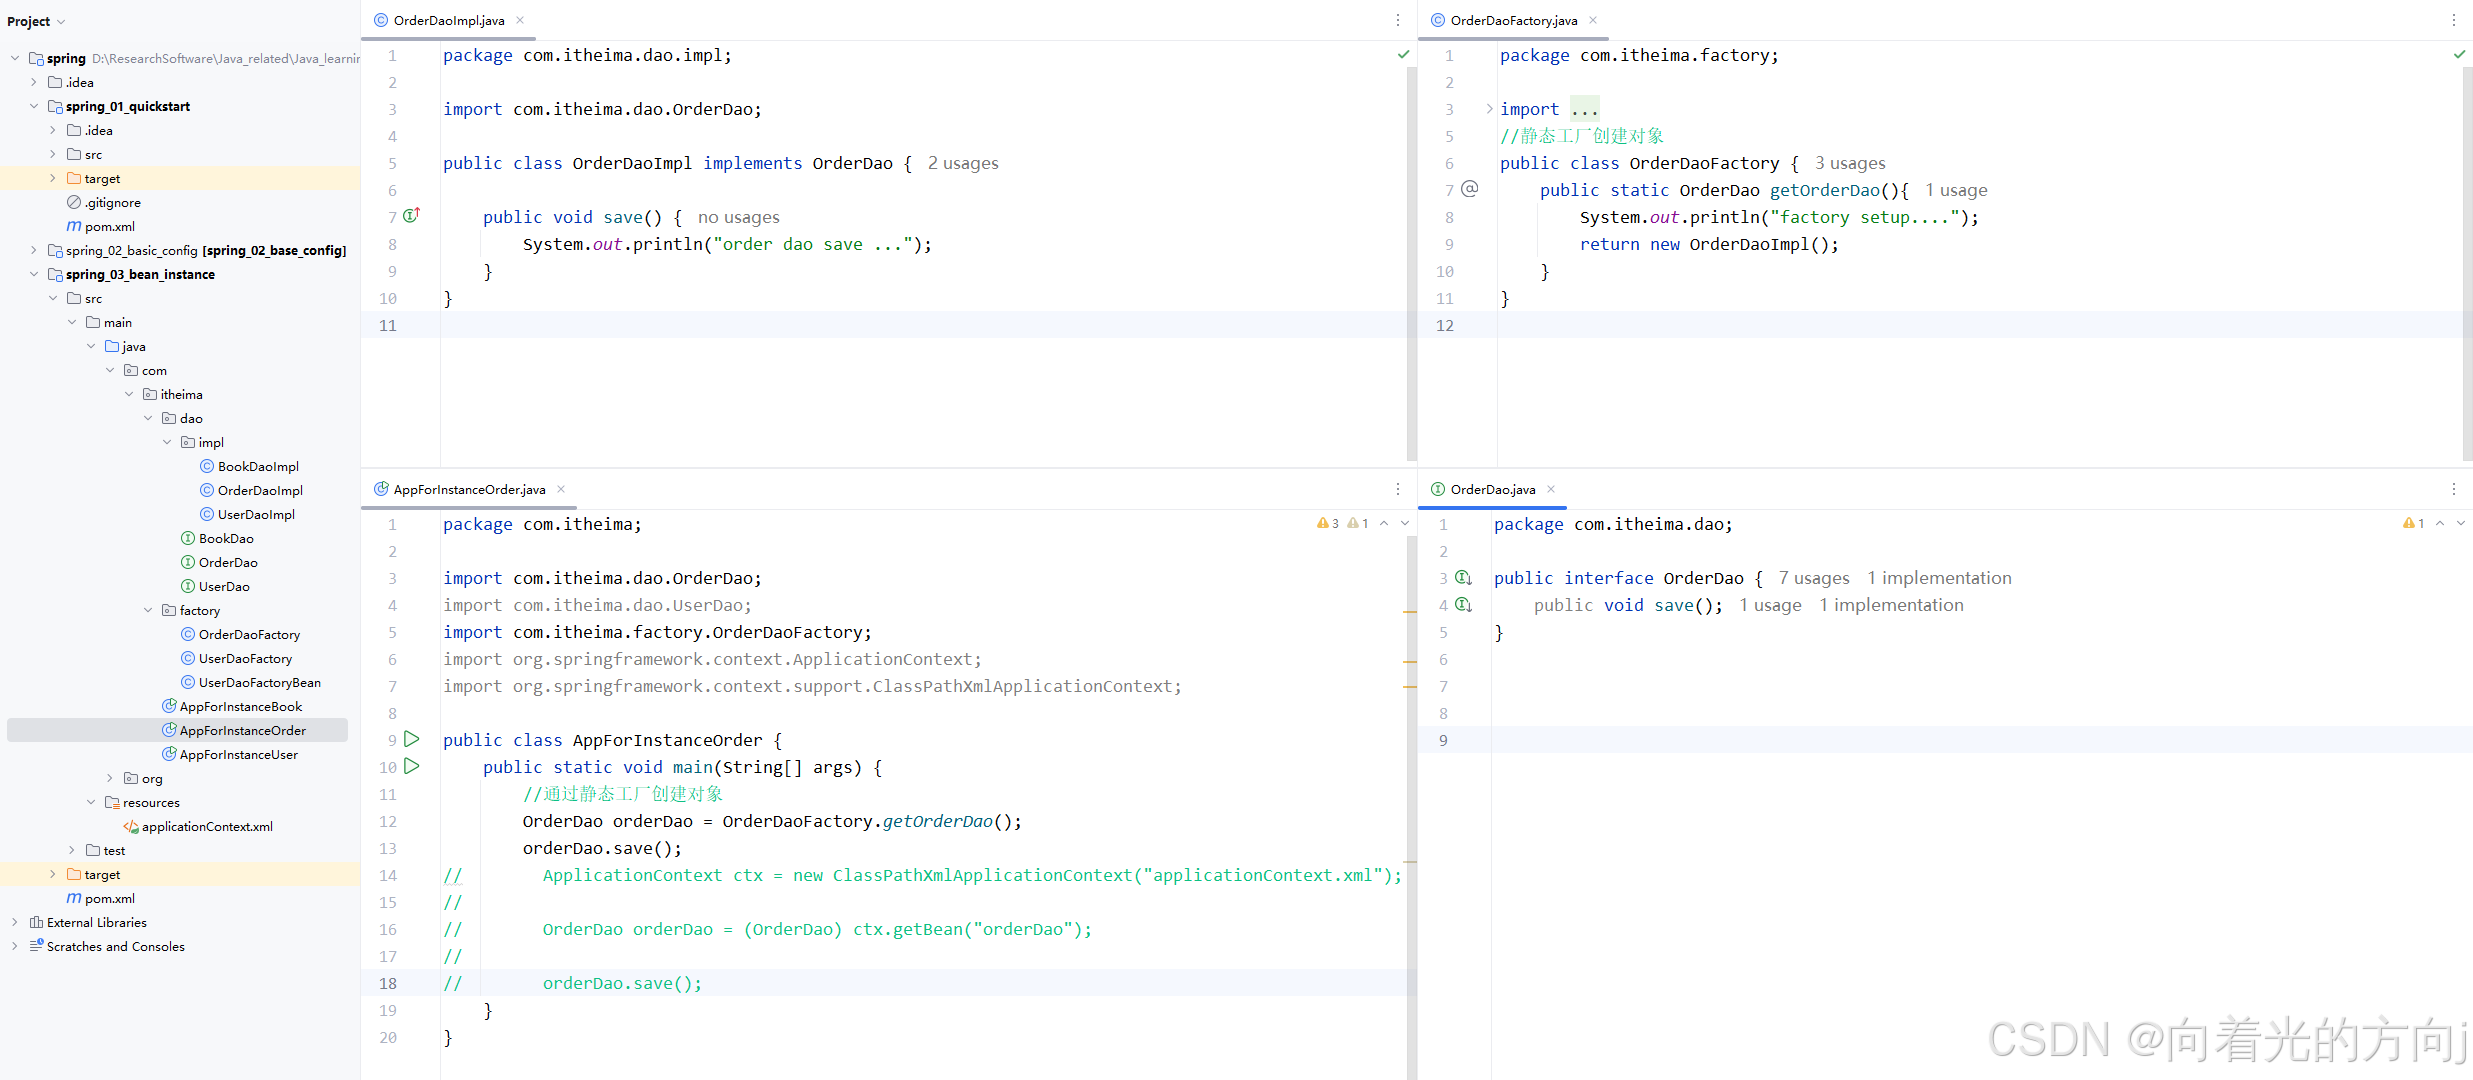Click '3 usages' hint on OrderDaoFactory class

tap(1849, 163)
